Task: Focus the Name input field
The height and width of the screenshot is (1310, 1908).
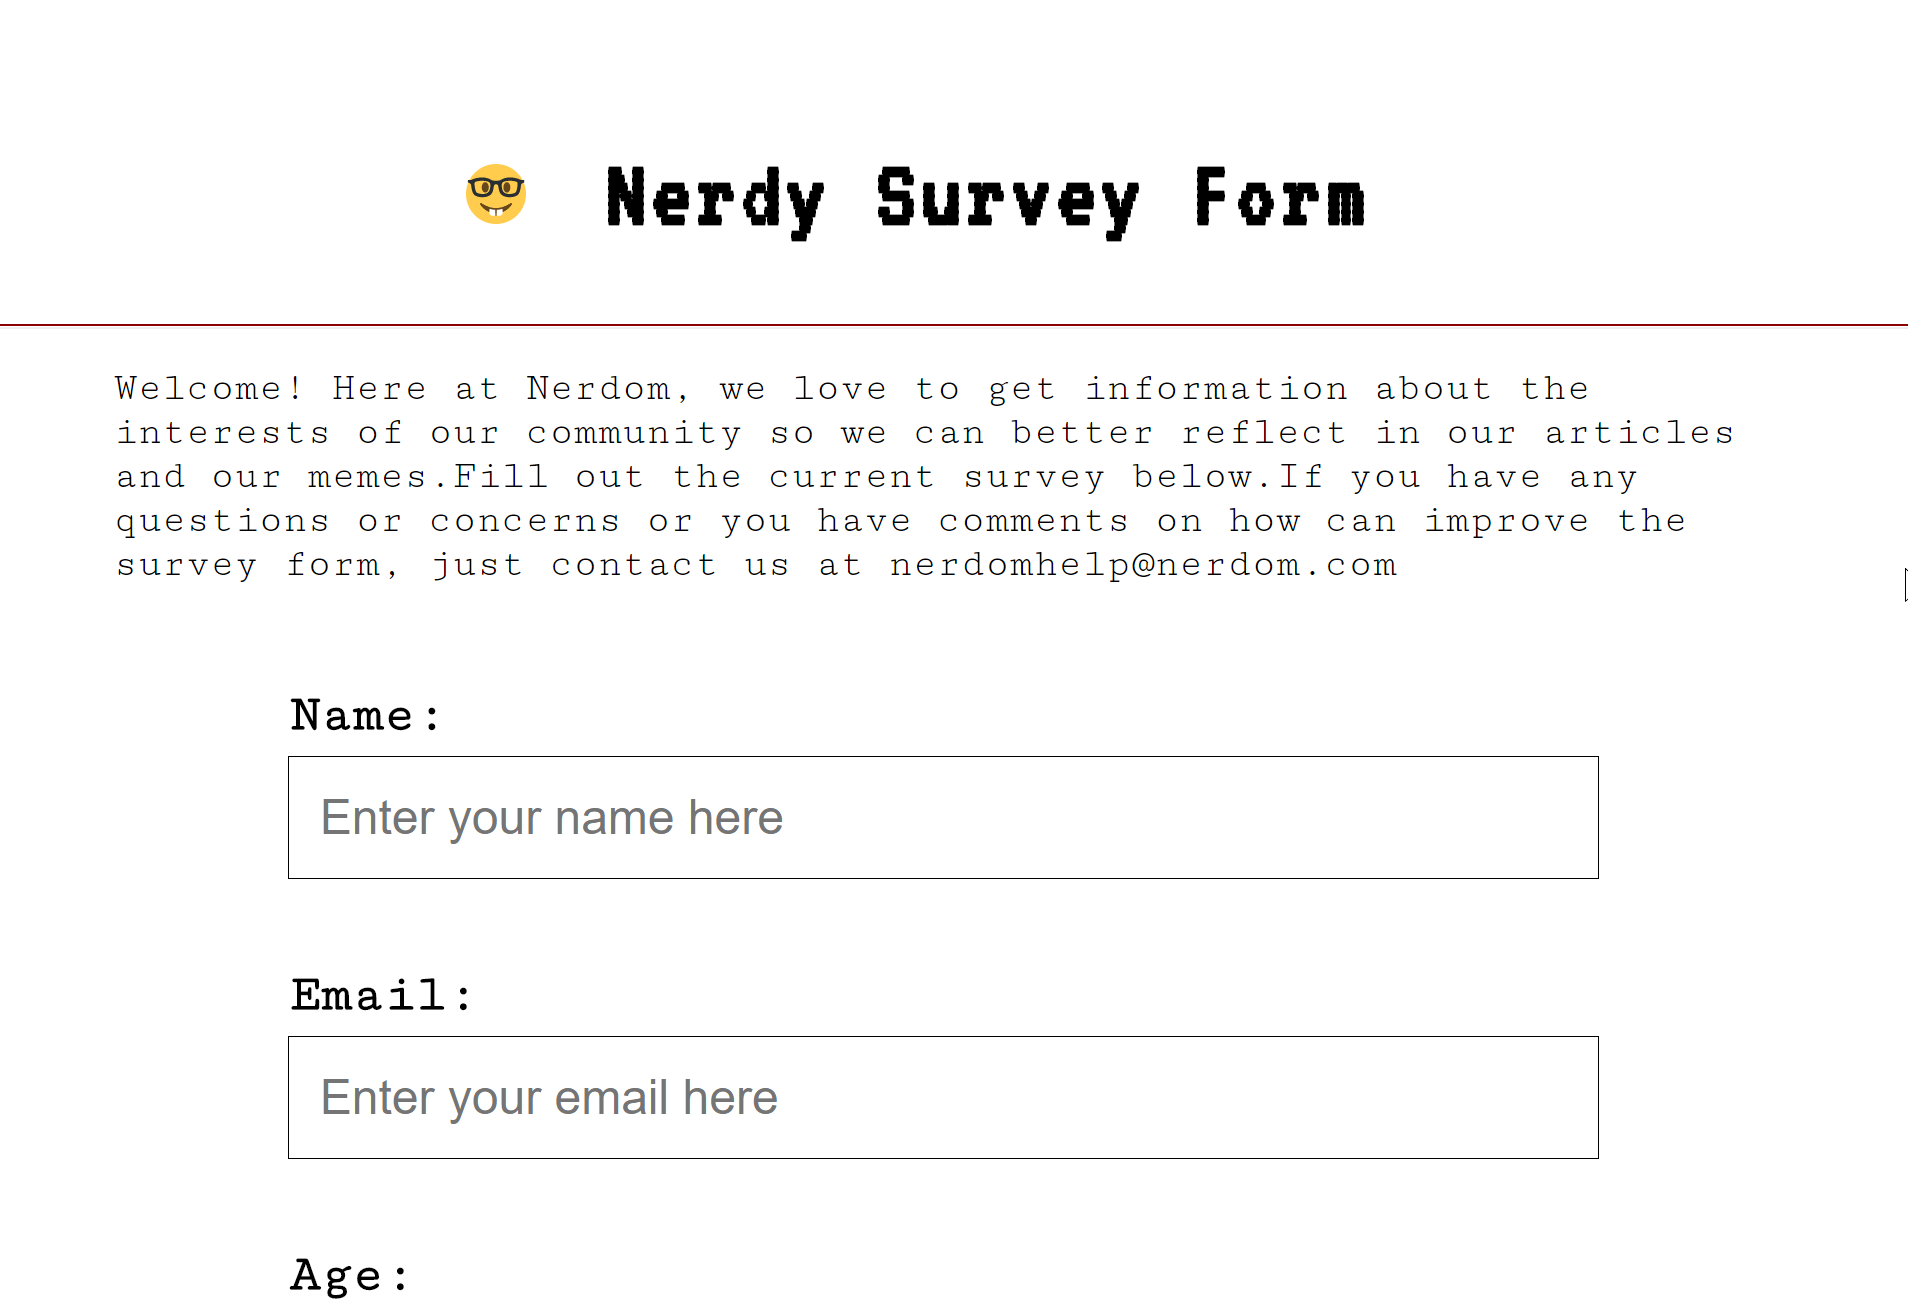Action: coord(943,818)
